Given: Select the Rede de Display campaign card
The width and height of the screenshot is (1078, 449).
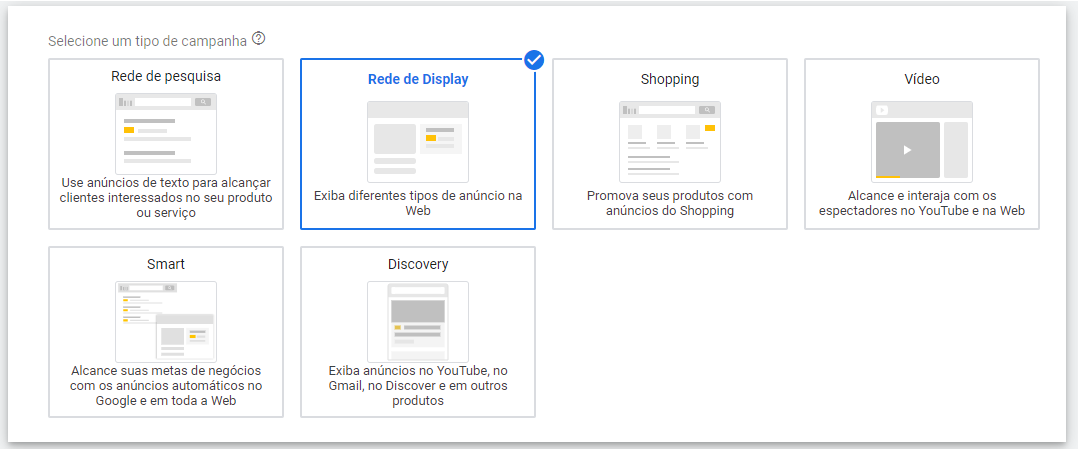Looking at the screenshot, I should pos(418,144).
